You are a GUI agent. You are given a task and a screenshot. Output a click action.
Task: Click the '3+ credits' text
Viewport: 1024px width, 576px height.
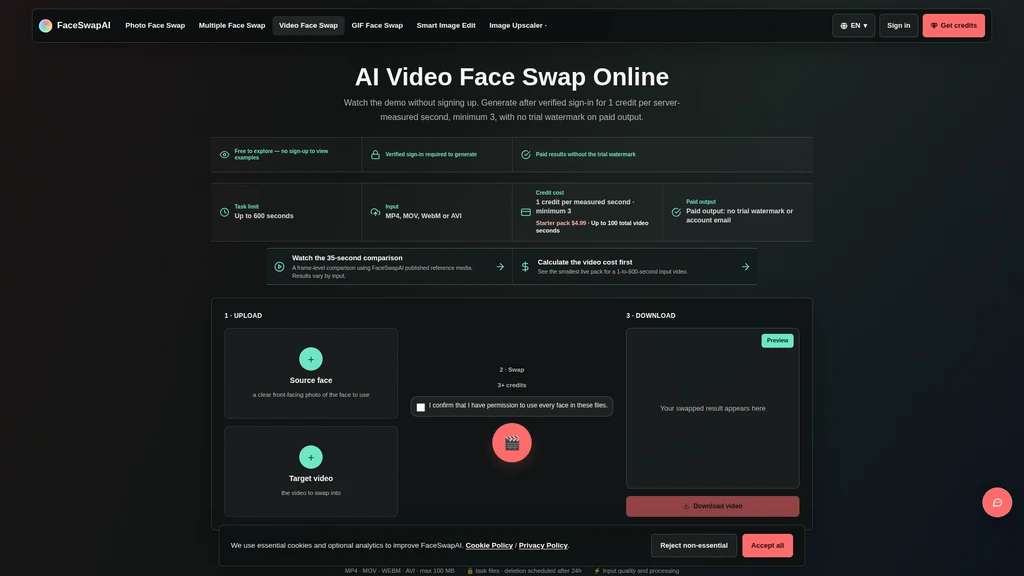(511, 385)
